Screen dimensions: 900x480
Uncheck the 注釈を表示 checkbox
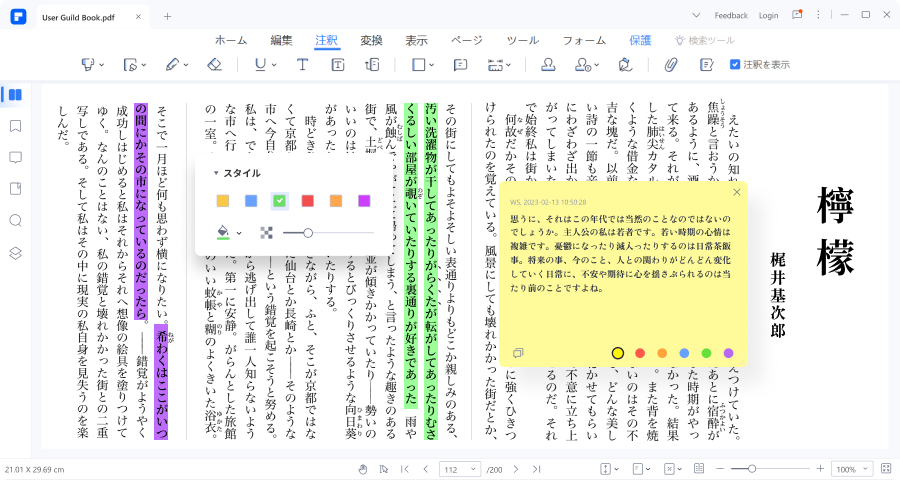735,64
